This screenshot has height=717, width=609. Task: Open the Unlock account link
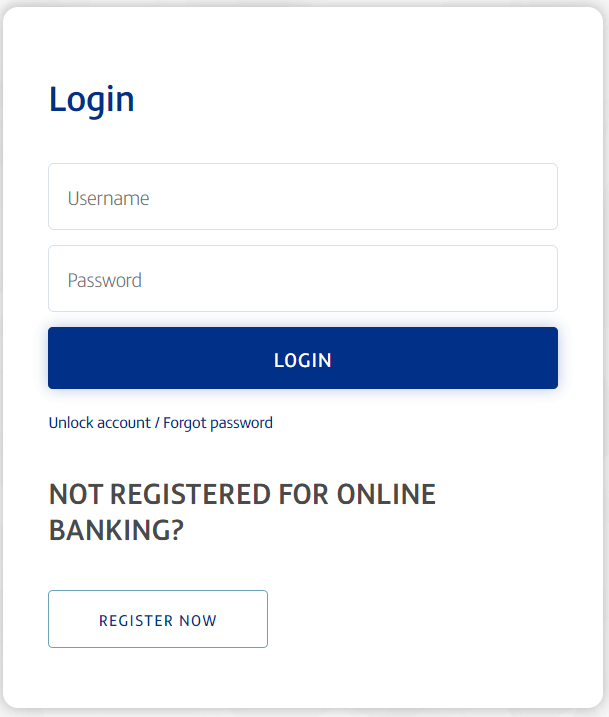coord(99,423)
